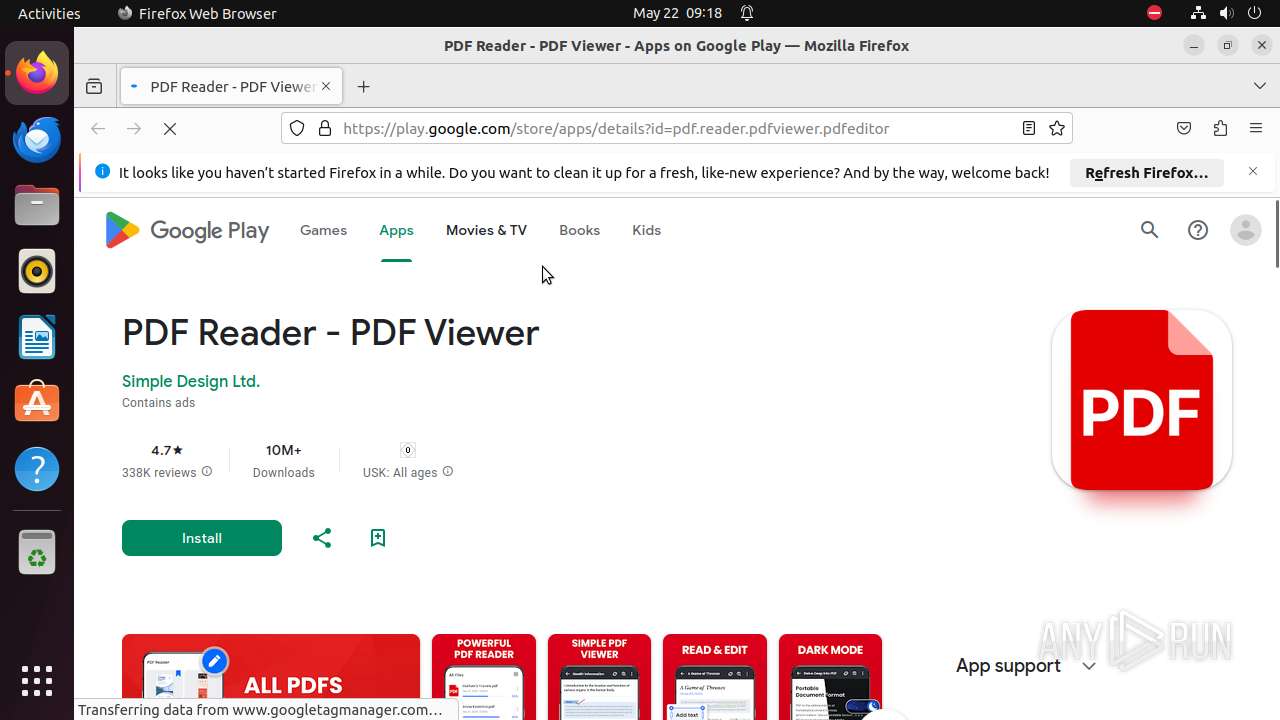1280x720 pixels.
Task: Launch Rhythmbox from the dock
Action: pyautogui.click(x=37, y=271)
